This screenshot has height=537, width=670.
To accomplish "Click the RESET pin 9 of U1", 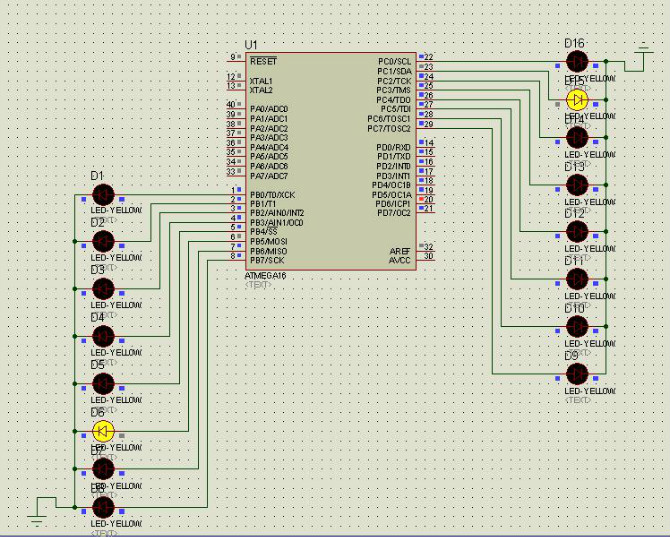I will [x=237, y=57].
